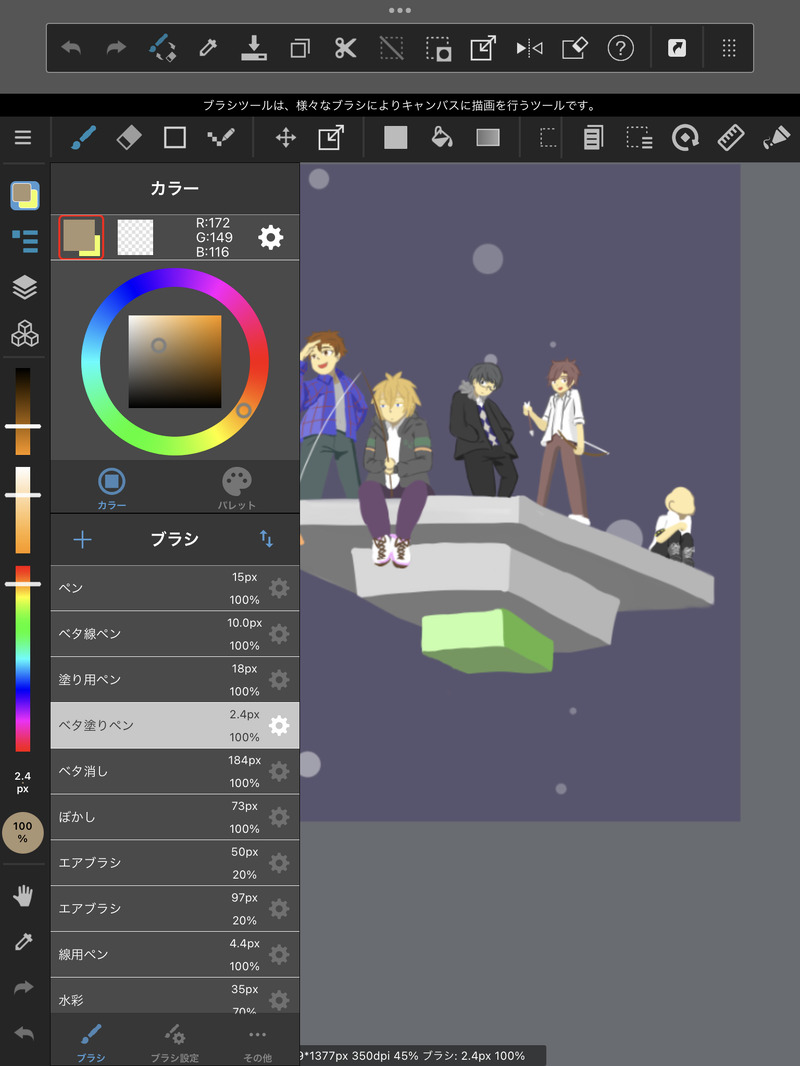
Task: Tap the polyline pen tool icon
Action: [x=221, y=137]
